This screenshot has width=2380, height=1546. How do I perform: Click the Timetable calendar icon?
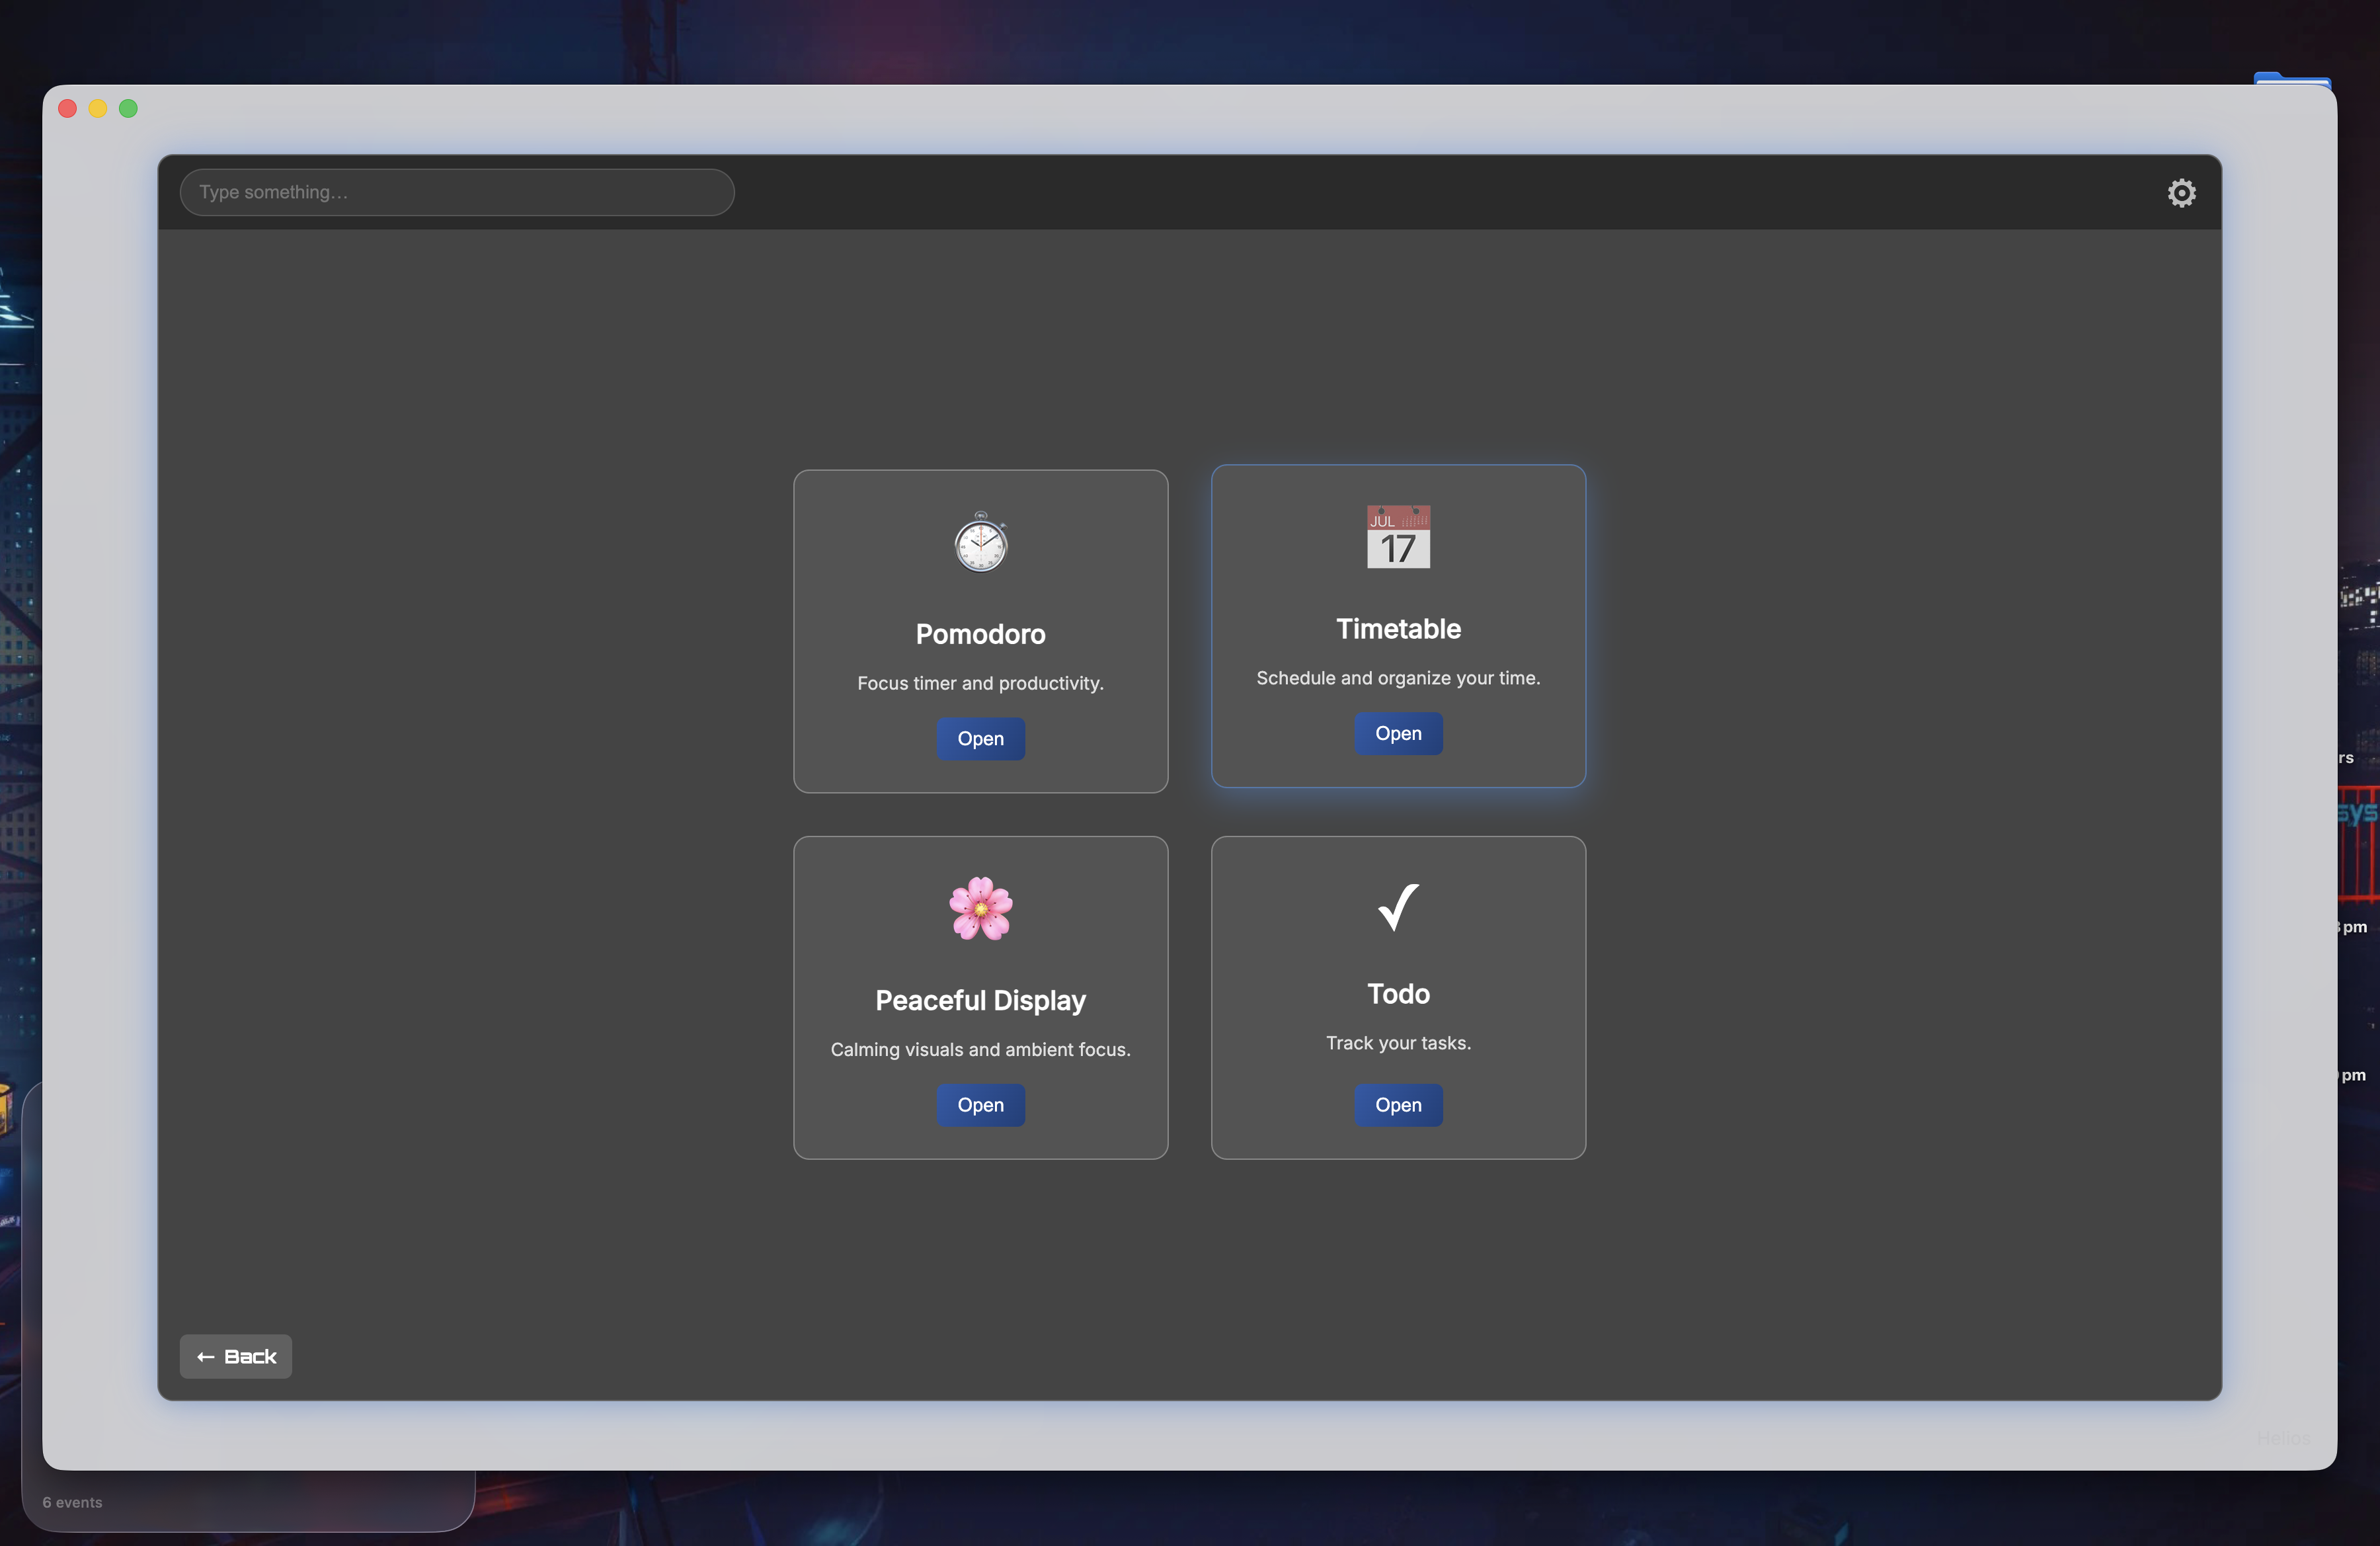[x=1398, y=537]
